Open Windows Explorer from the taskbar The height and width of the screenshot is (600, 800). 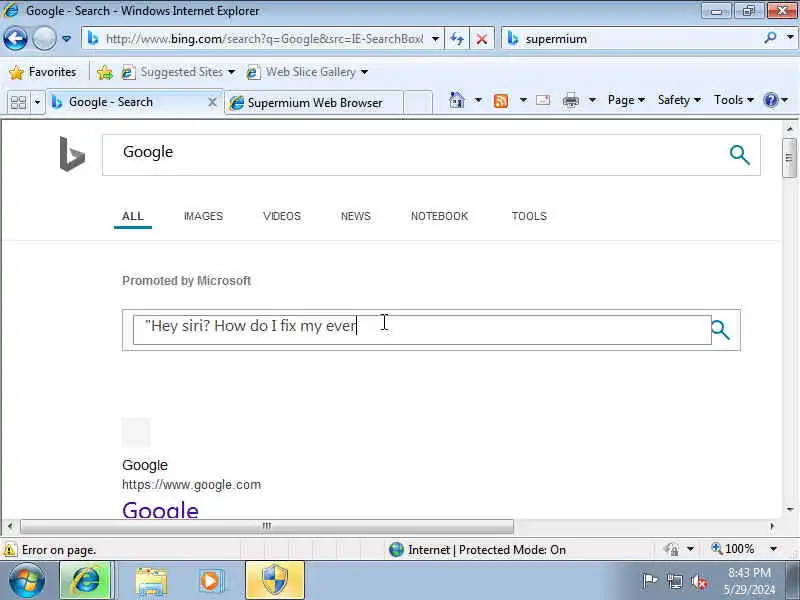pos(151,581)
